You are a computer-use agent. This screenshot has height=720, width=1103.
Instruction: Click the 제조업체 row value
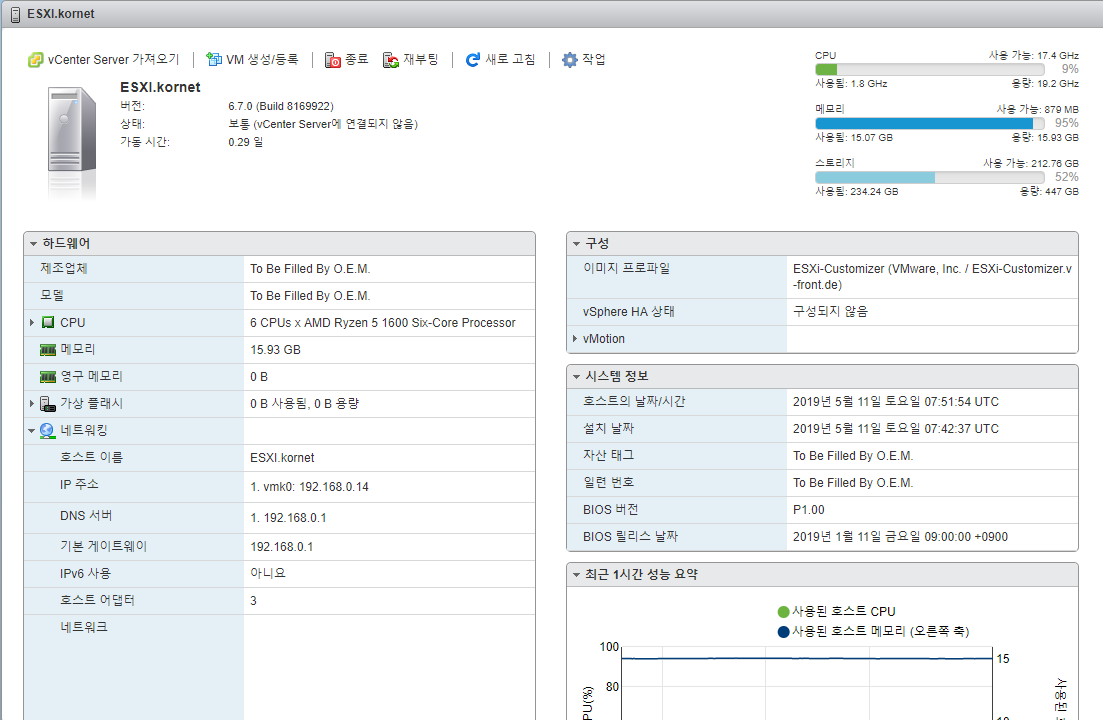coord(310,269)
